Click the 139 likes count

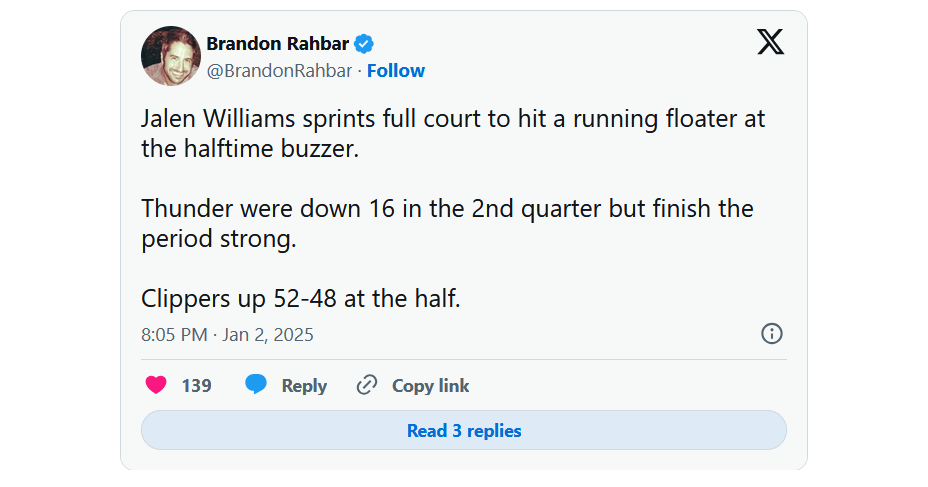[196, 386]
